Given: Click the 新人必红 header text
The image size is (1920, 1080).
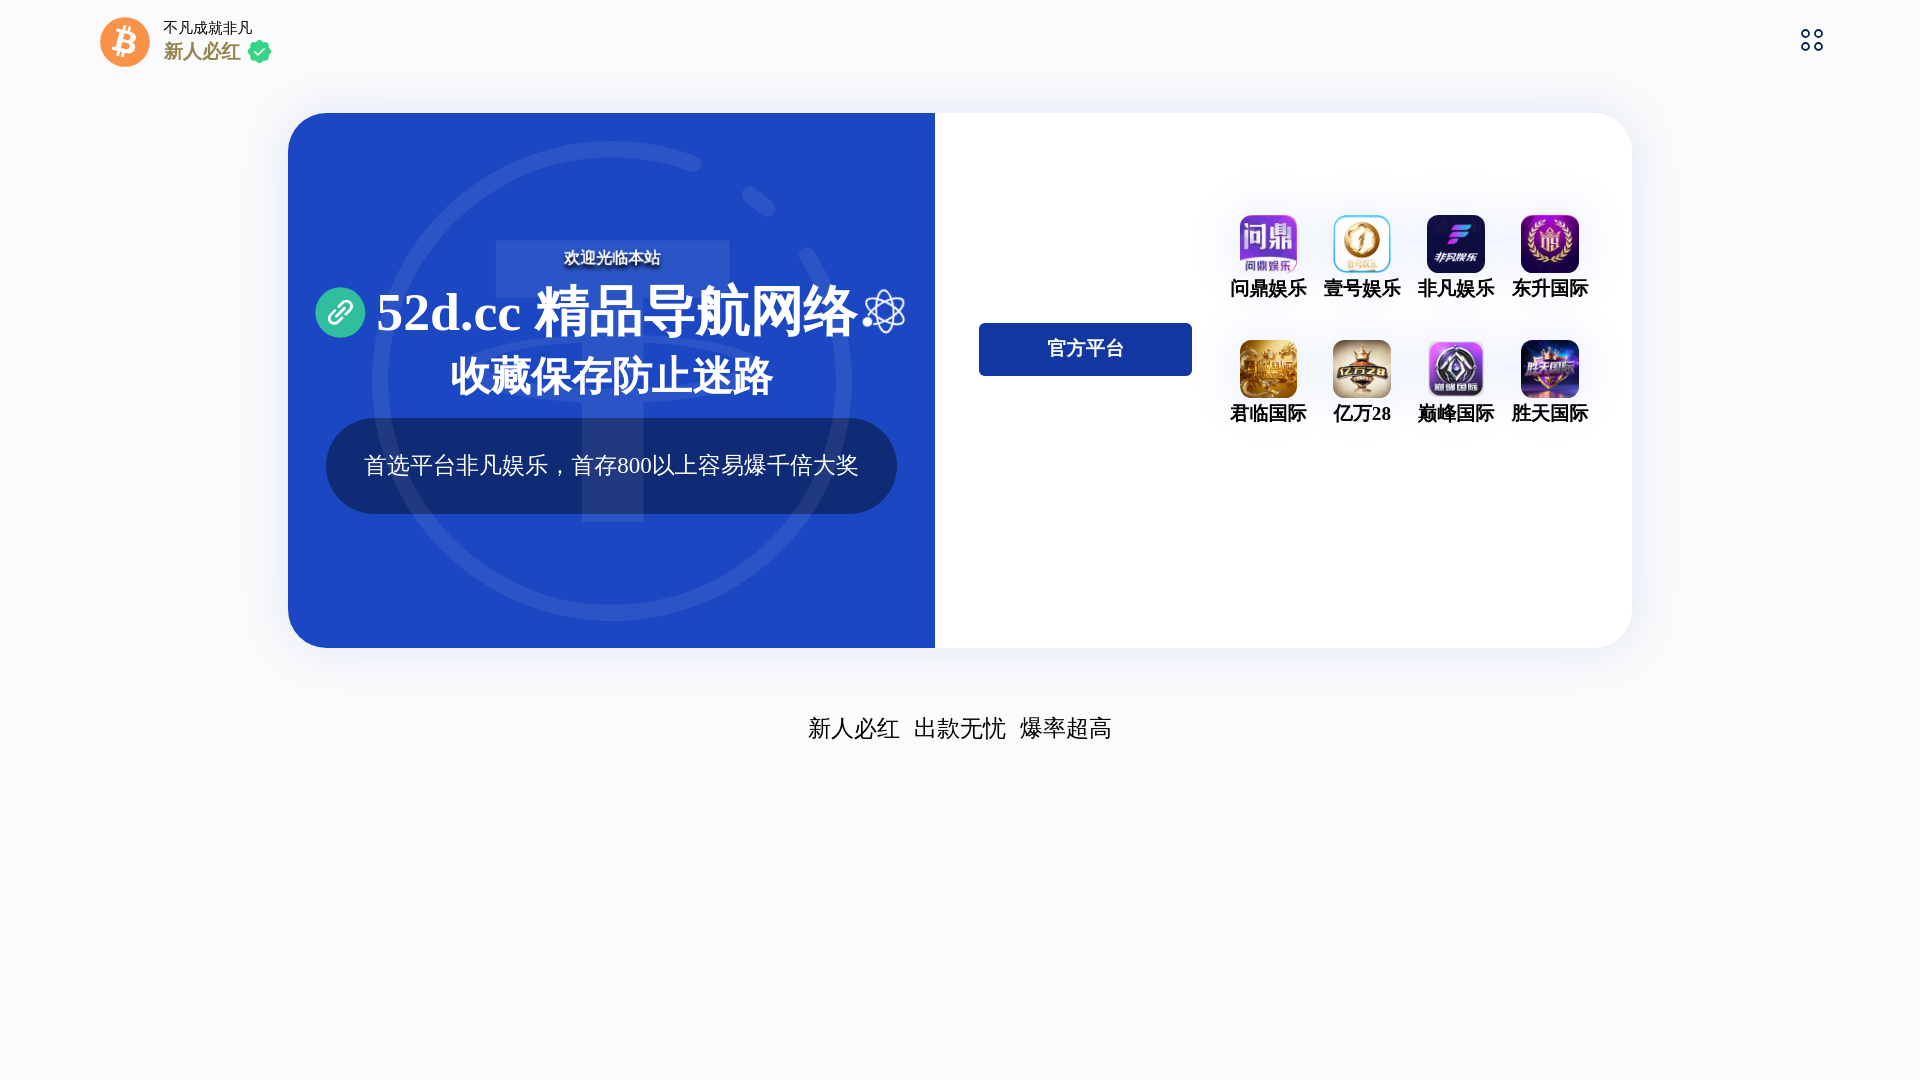Looking at the screenshot, I should pos(202,52).
